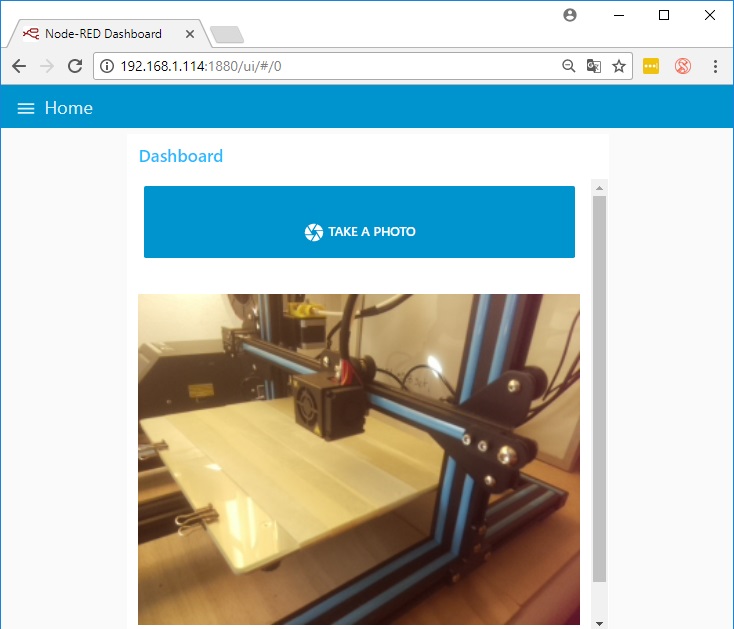Click the zoom magnifier icon in address bar
The width and height of the screenshot is (734, 629).
(x=568, y=66)
